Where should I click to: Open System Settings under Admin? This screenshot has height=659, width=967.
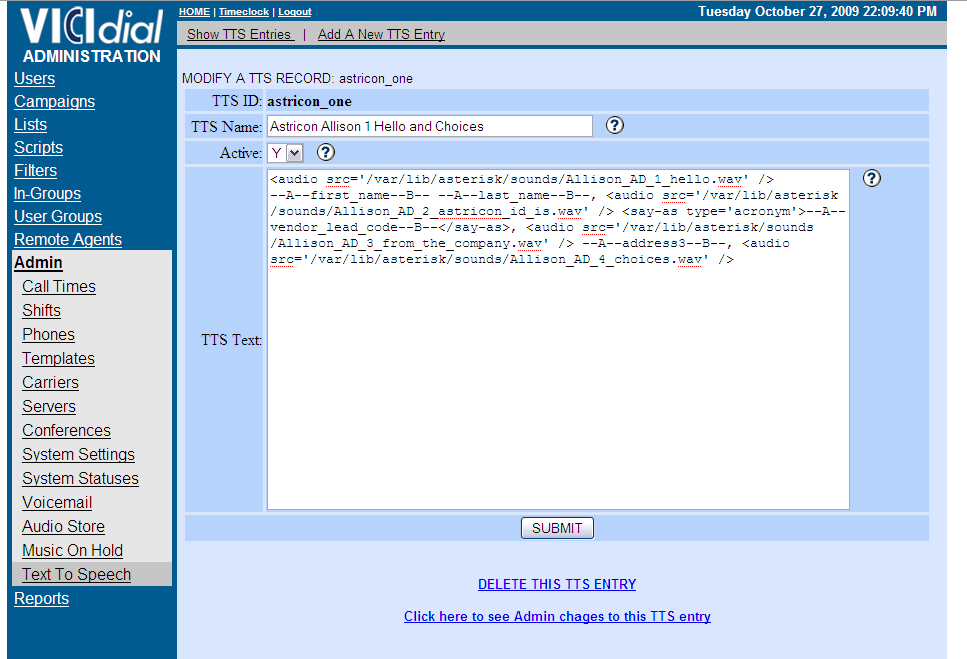[78, 454]
